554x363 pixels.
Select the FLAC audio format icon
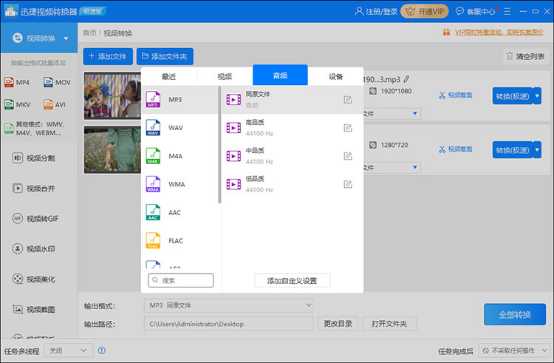coord(153,241)
